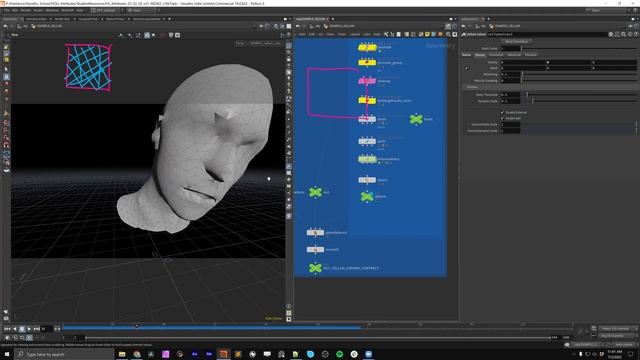640x360 pixels.
Task: Click the Key All Channels button
Action: tap(616, 336)
